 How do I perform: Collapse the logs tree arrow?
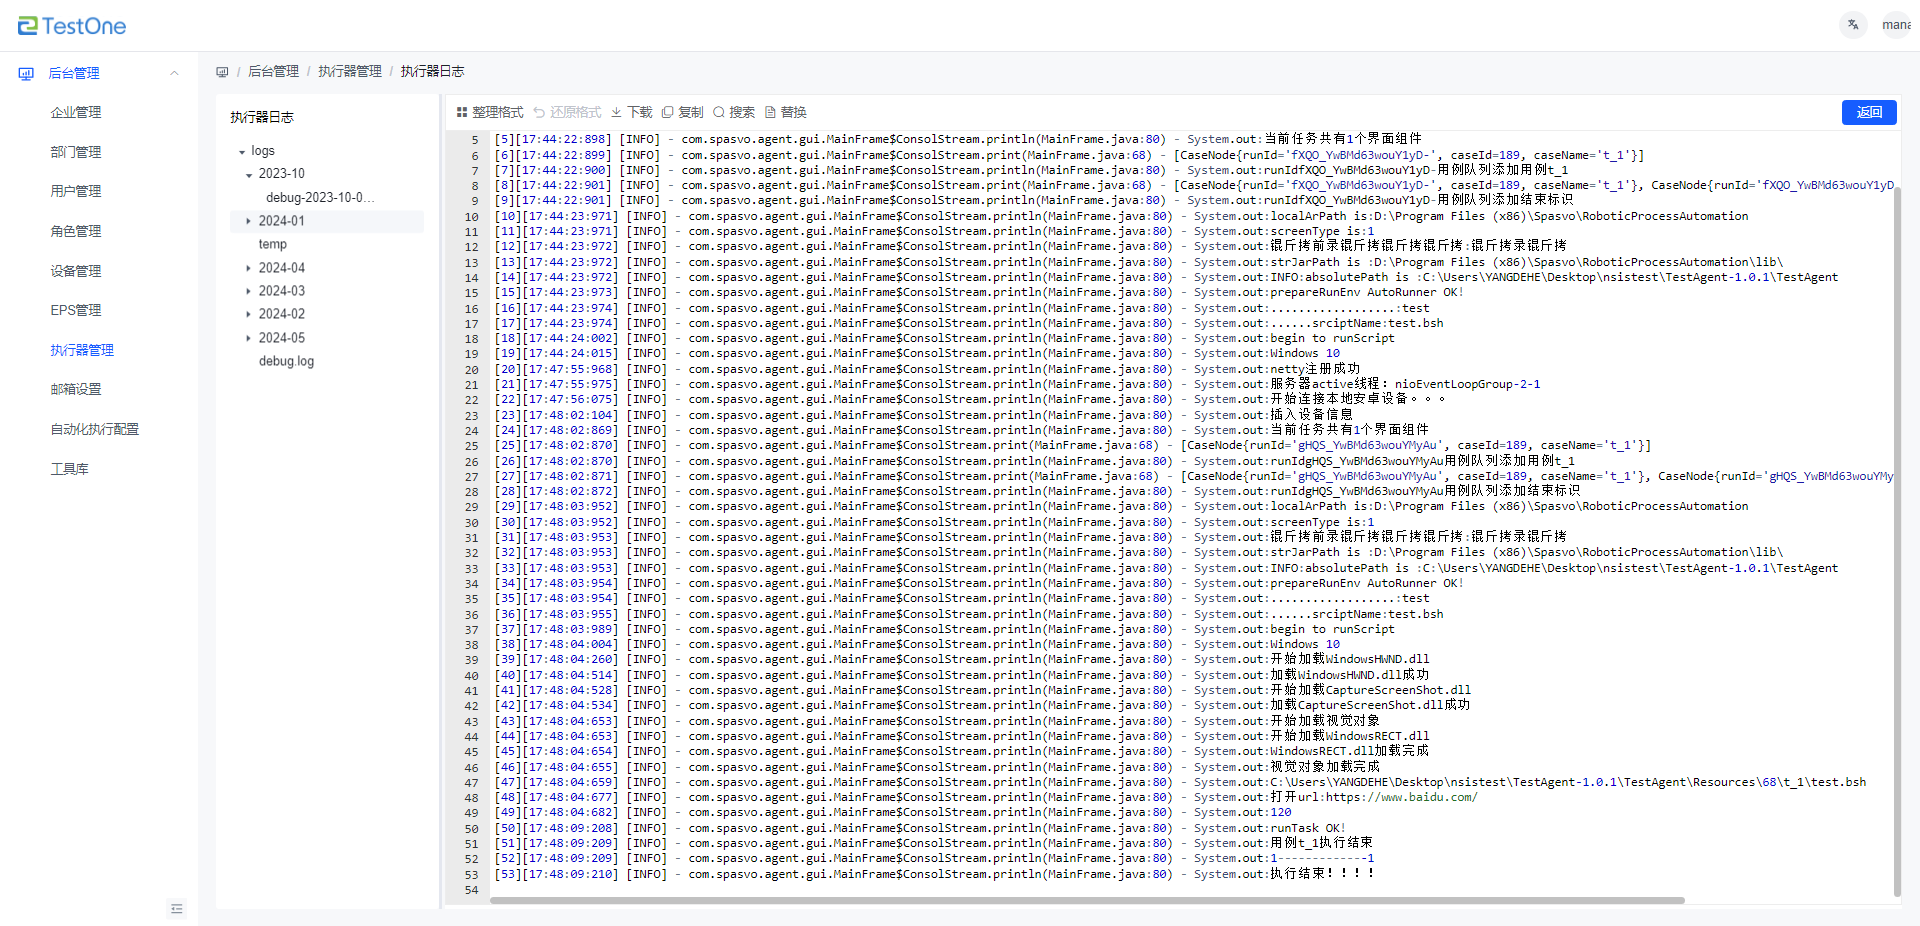click(x=242, y=152)
